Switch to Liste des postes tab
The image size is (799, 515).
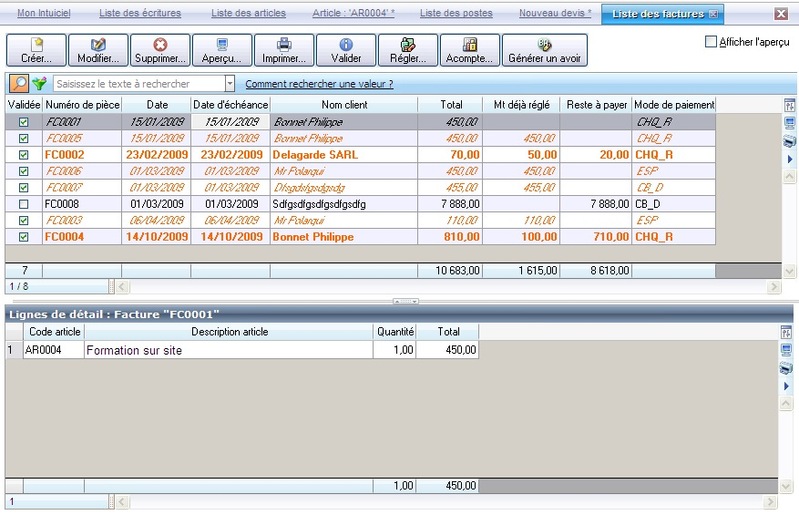click(x=456, y=13)
